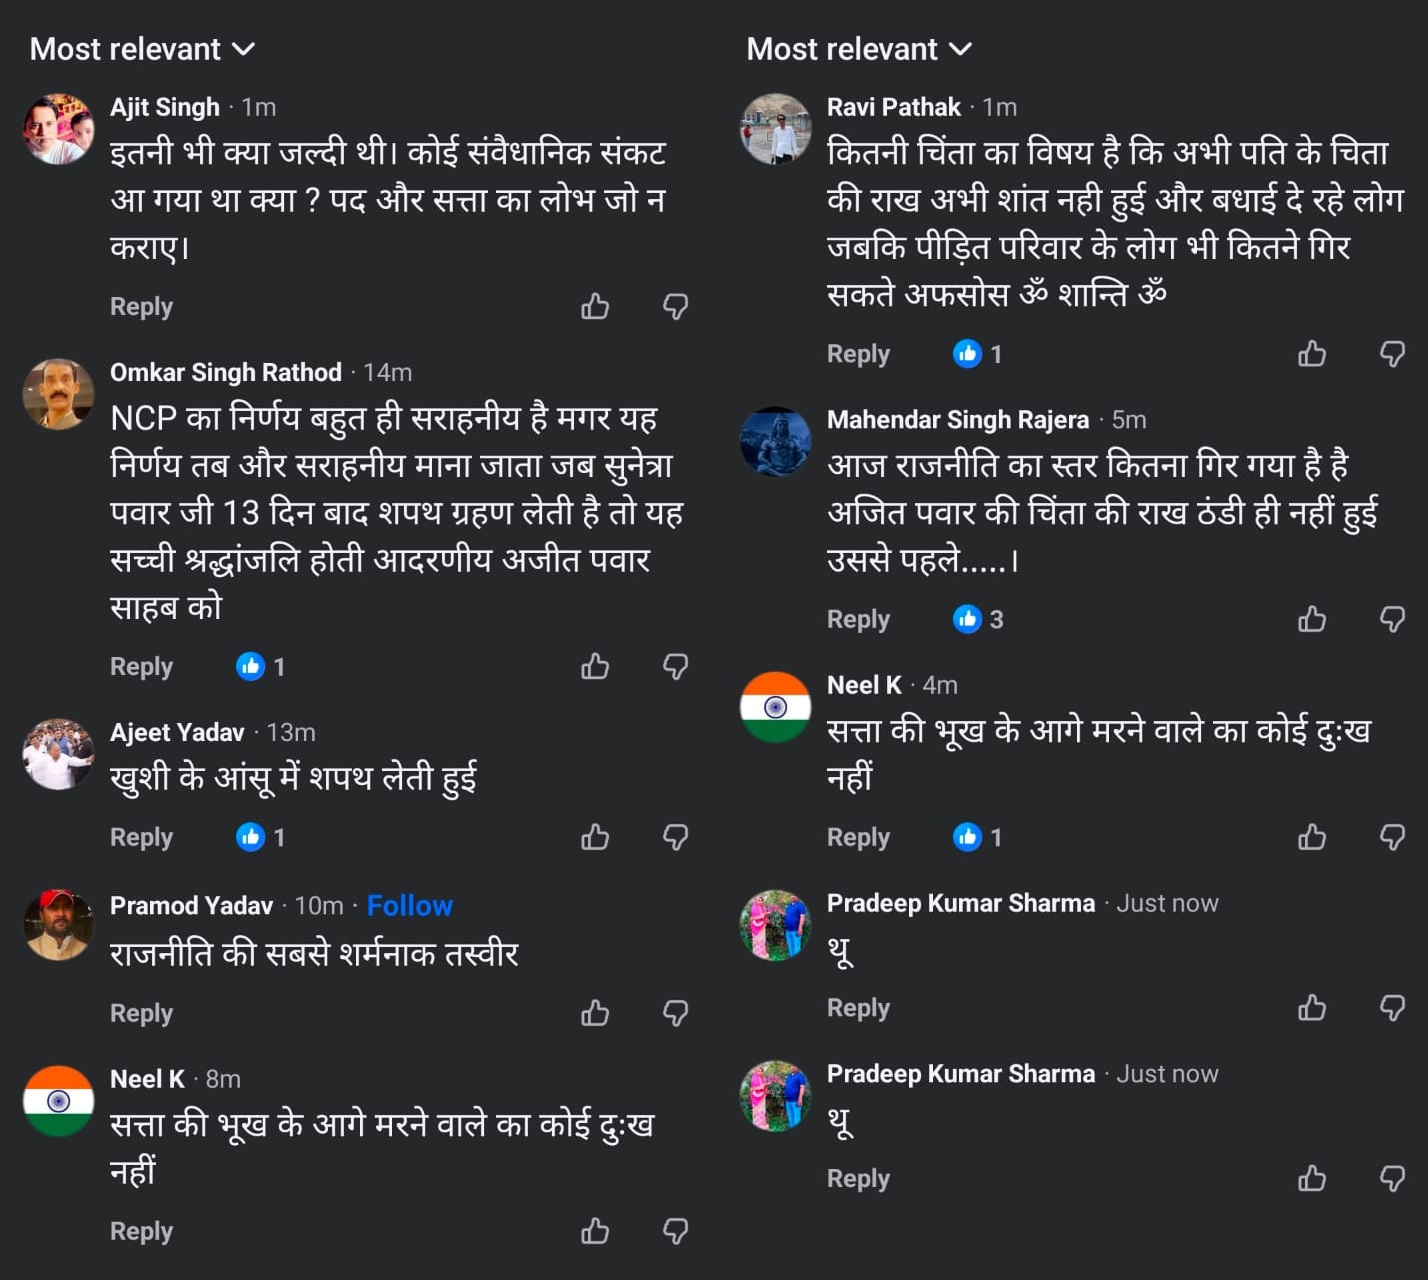This screenshot has width=1428, height=1280.
Task: Like Ravi Pathak's comment
Action: coord(1312,353)
